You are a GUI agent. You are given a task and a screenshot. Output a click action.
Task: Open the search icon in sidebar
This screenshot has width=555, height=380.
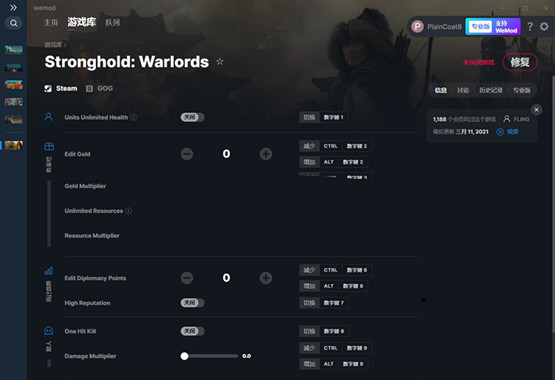[x=13, y=23]
